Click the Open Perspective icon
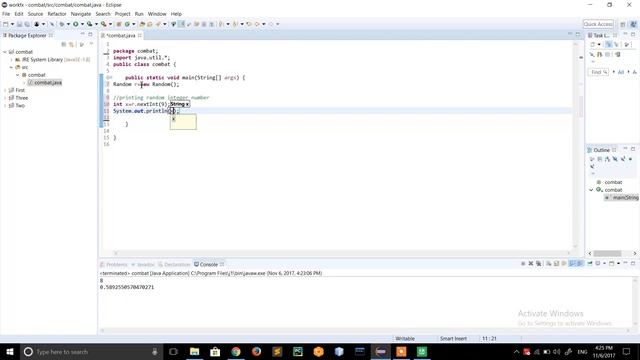This screenshot has width=640, height=360. pos(623,24)
